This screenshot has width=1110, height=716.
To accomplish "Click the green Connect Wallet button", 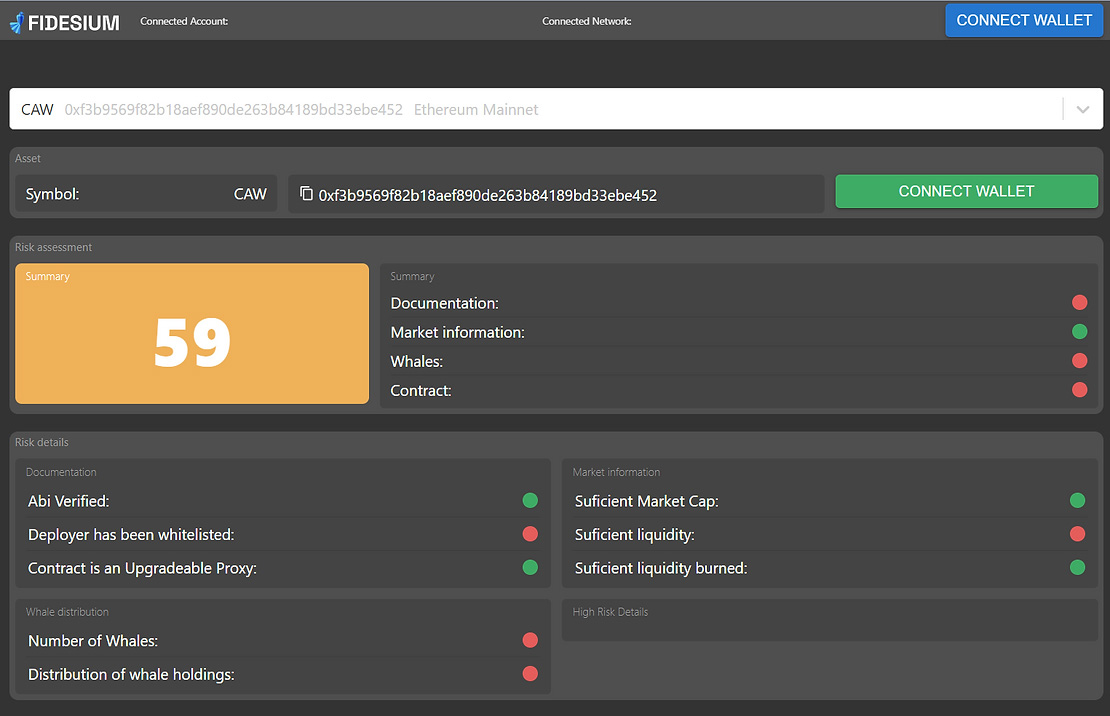I will coord(966,191).
